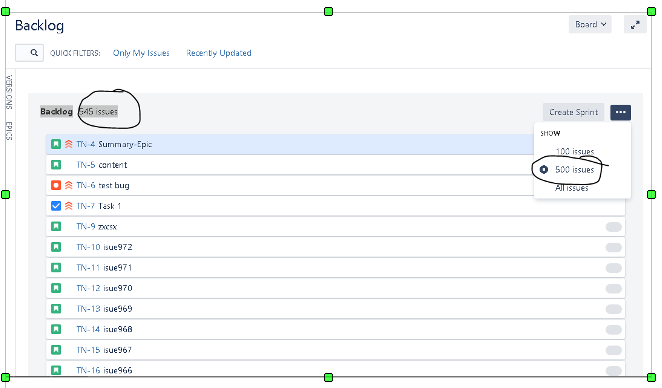Select the 'test bug' issue title
The image size is (662, 388).
(114, 185)
